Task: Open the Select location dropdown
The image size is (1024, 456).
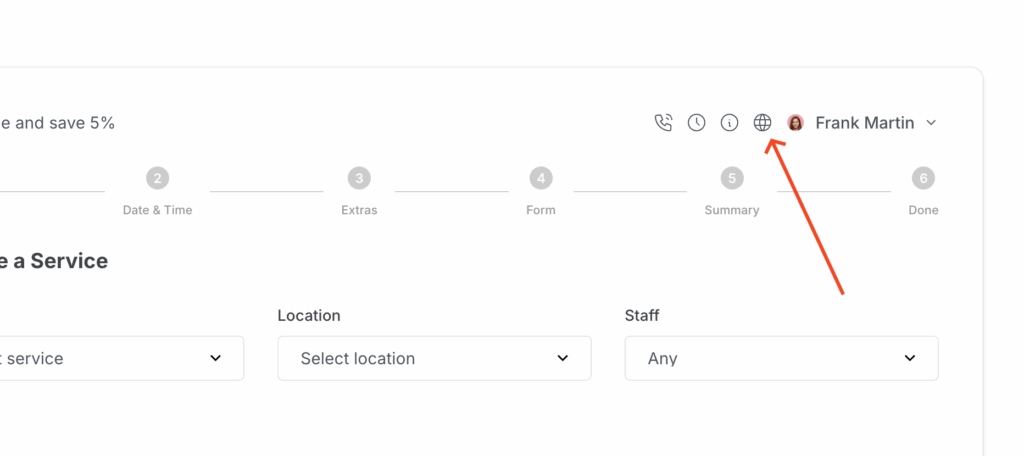Action: click(x=434, y=358)
